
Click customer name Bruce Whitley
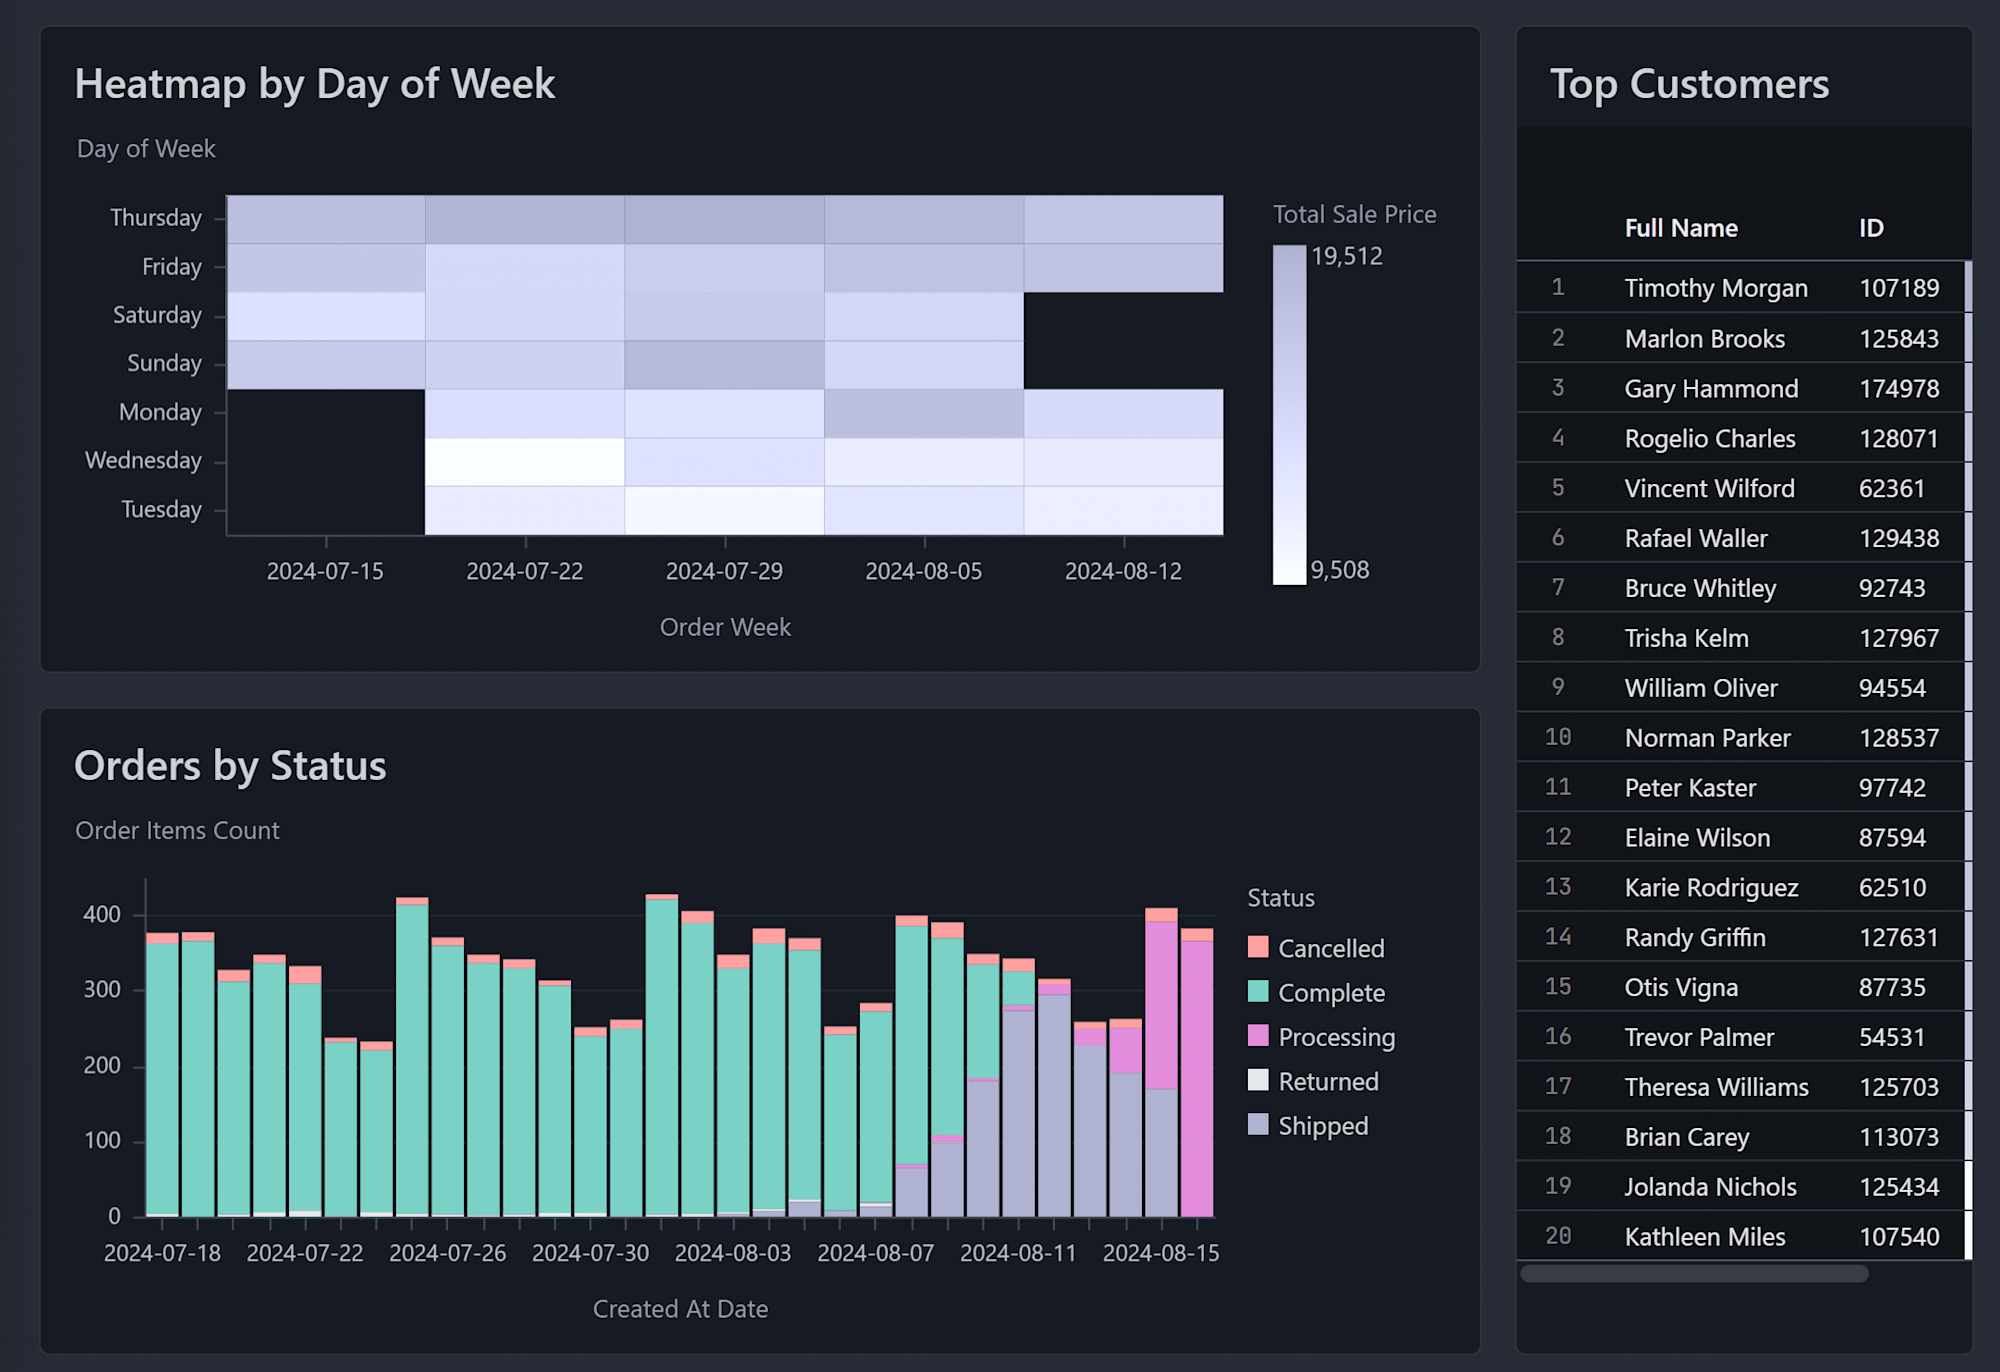pos(1700,588)
